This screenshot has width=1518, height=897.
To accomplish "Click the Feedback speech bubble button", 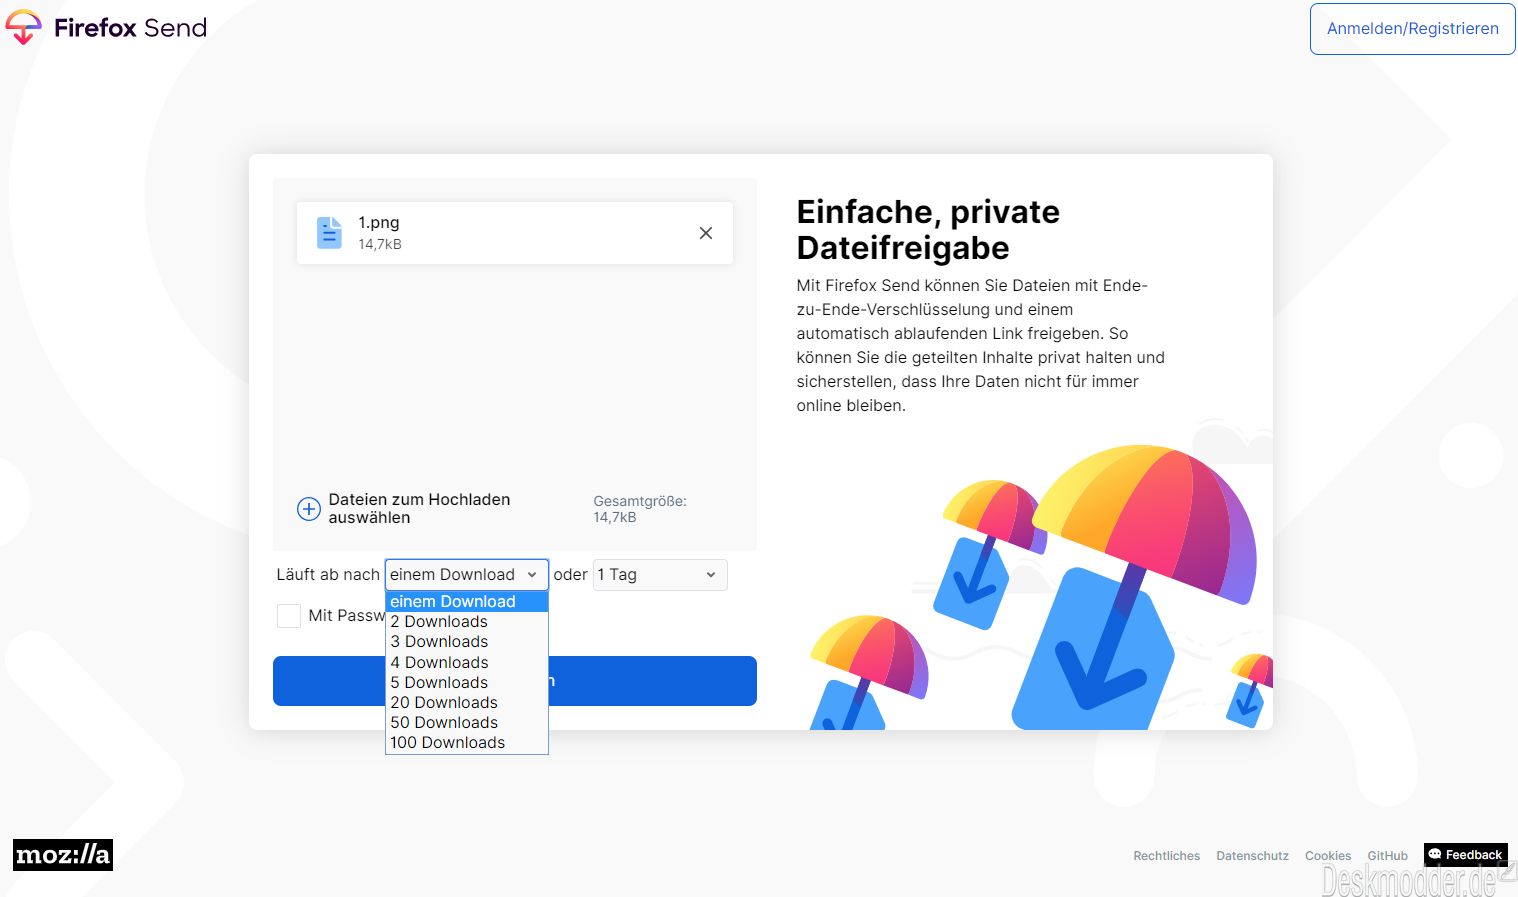I will pyautogui.click(x=1465, y=855).
